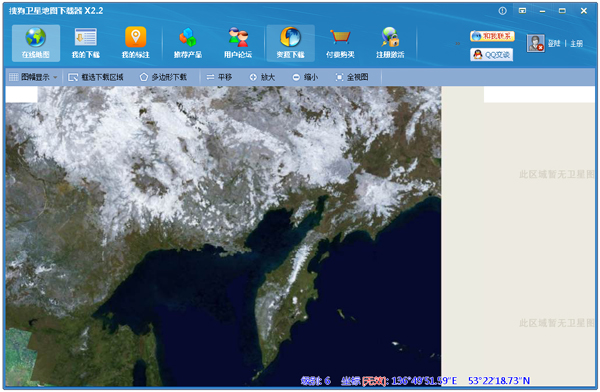Viewport: 600px width, 392px height.
Task: Click 全视图 full view tool
Action: pos(352,77)
